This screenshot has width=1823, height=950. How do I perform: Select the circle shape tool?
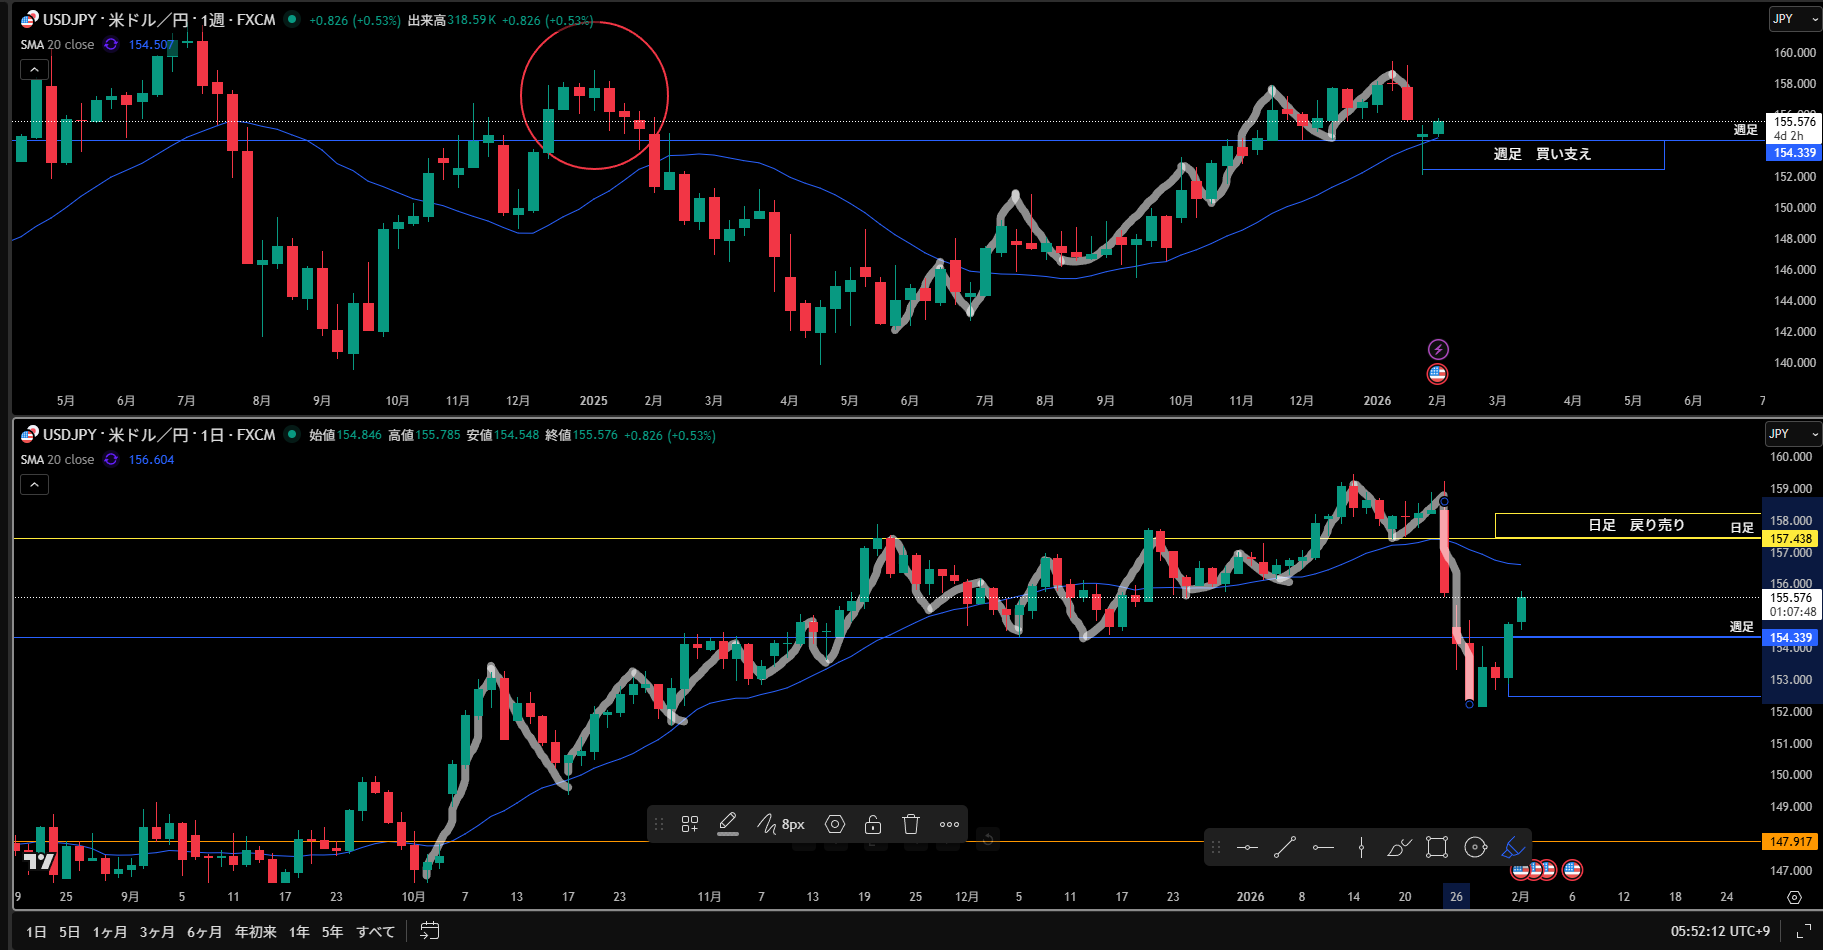pos(1475,848)
